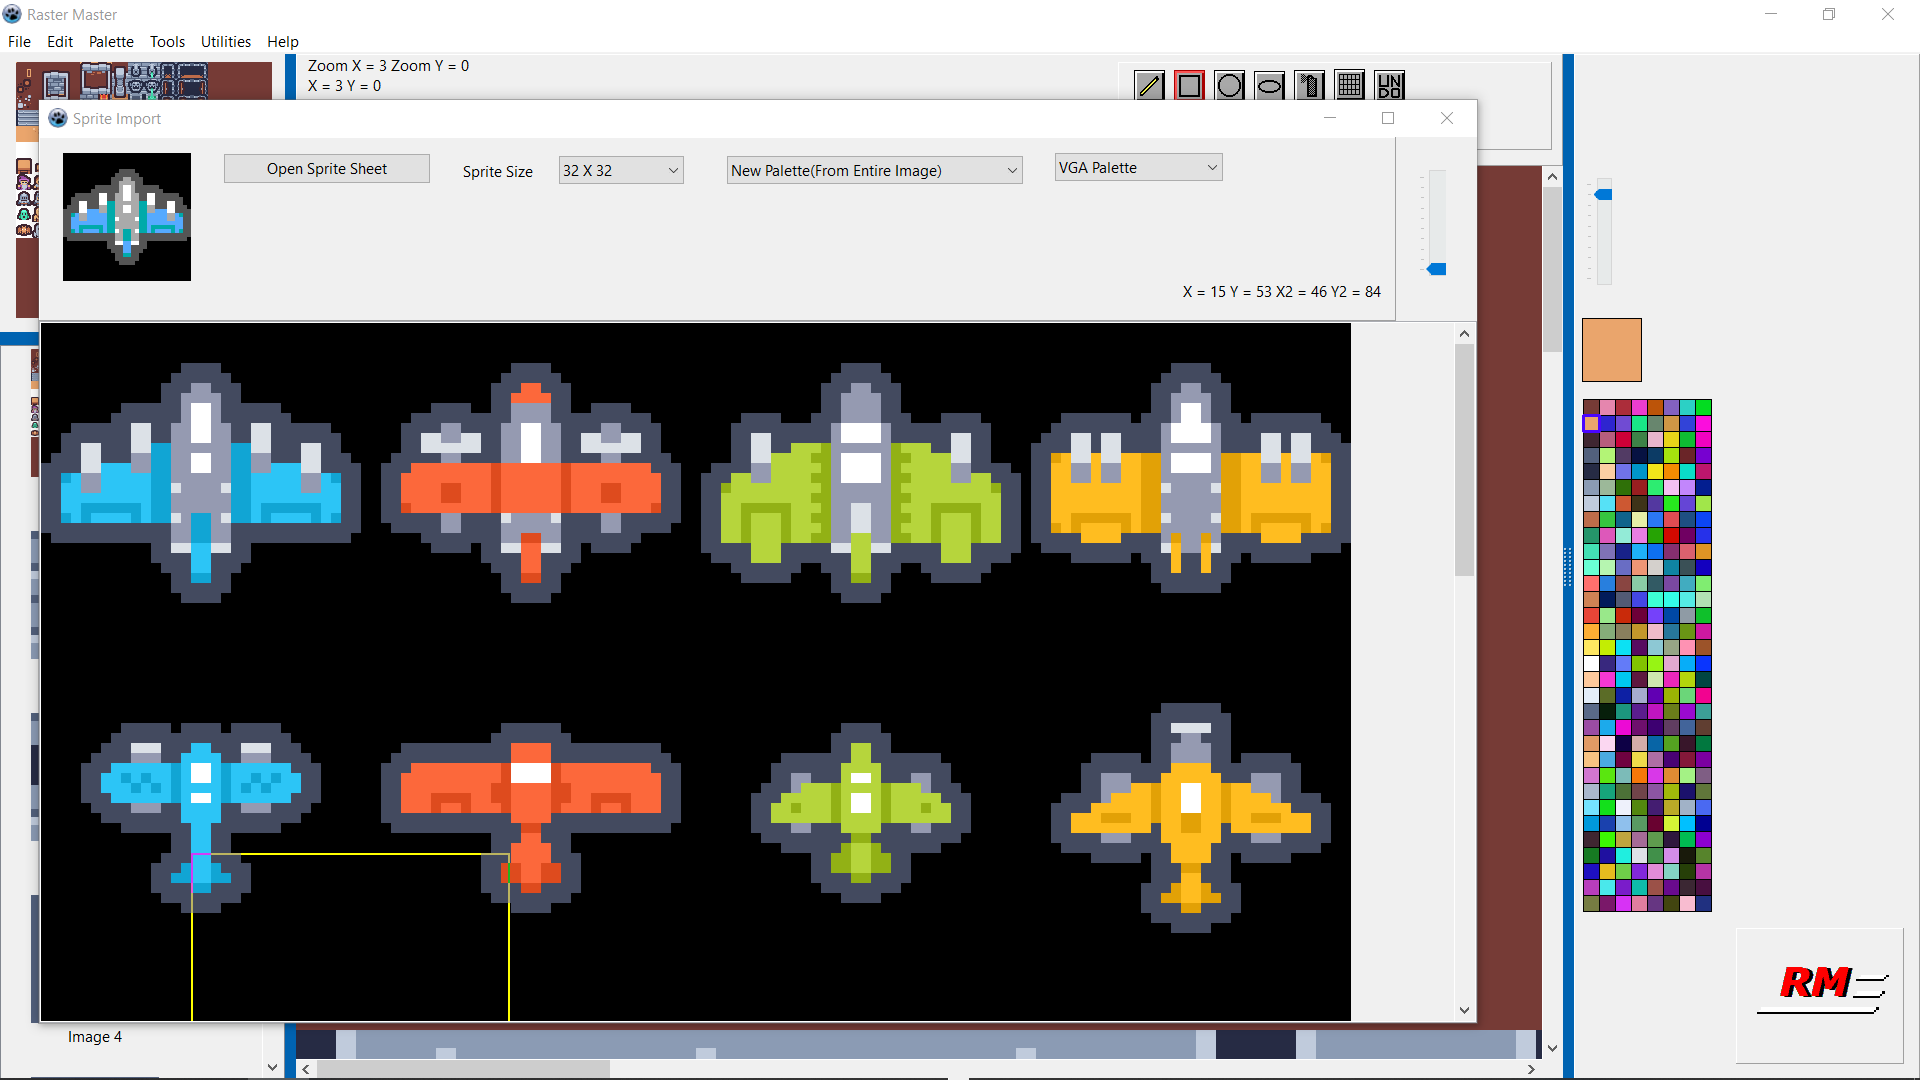The width and height of the screenshot is (1920, 1080).
Task: Click the paw icon on Sprite Import window
Action: click(x=57, y=118)
